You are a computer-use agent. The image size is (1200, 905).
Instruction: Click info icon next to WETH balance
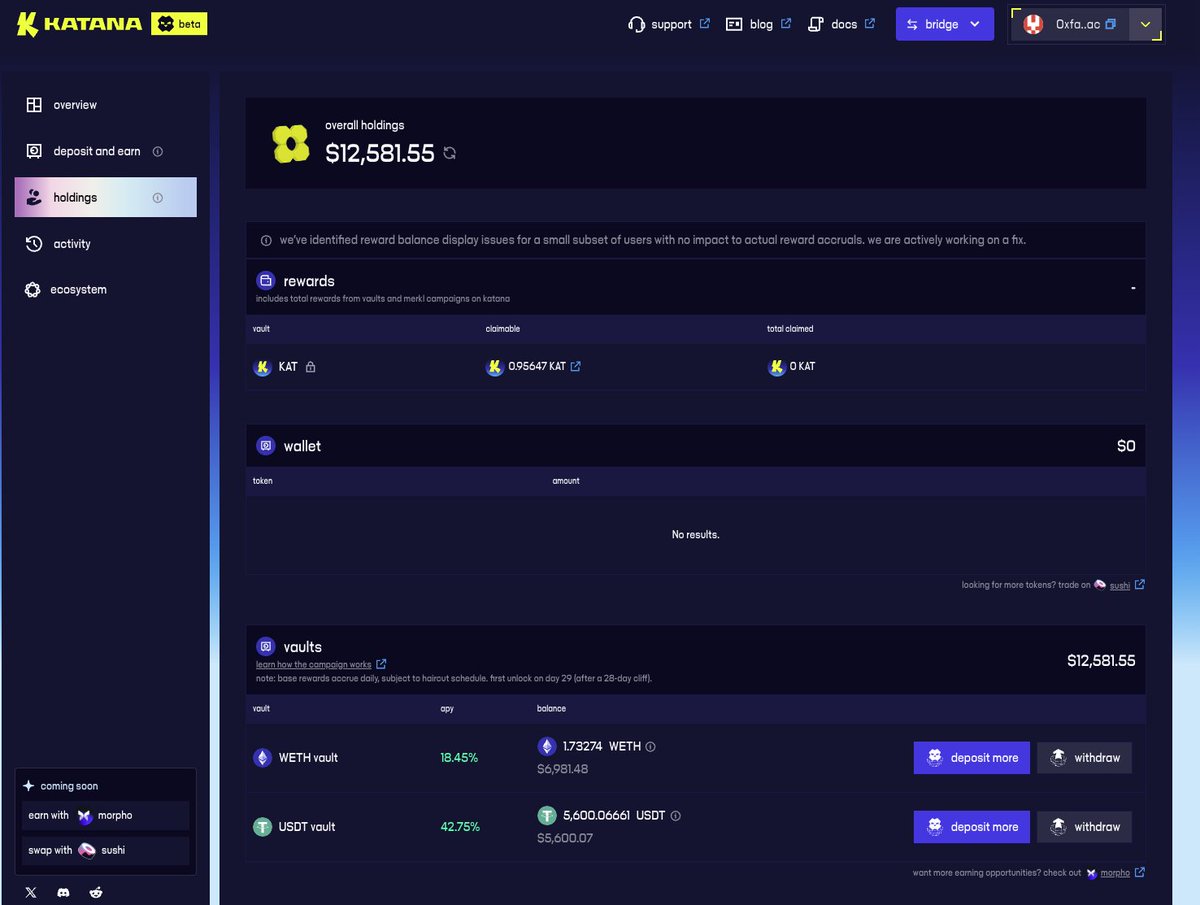pos(650,746)
